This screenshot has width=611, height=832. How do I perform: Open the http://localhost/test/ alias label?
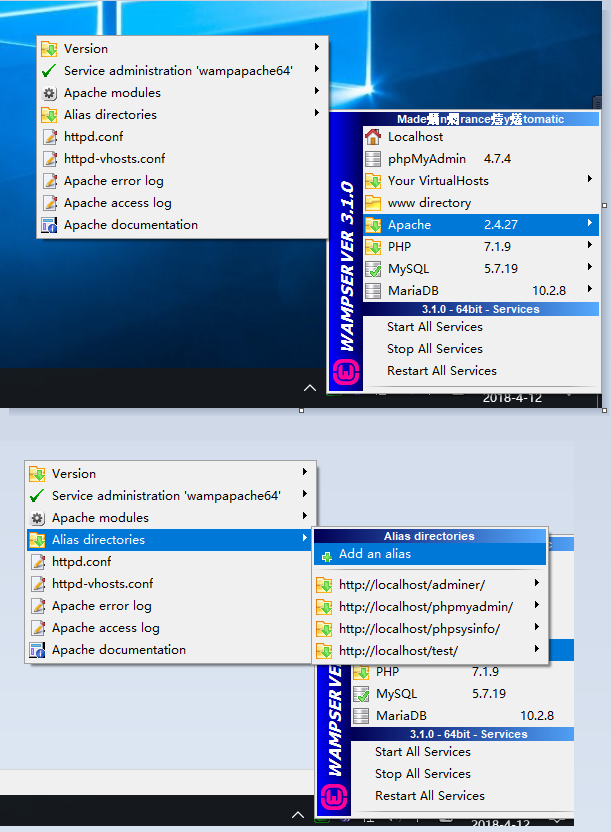398,650
